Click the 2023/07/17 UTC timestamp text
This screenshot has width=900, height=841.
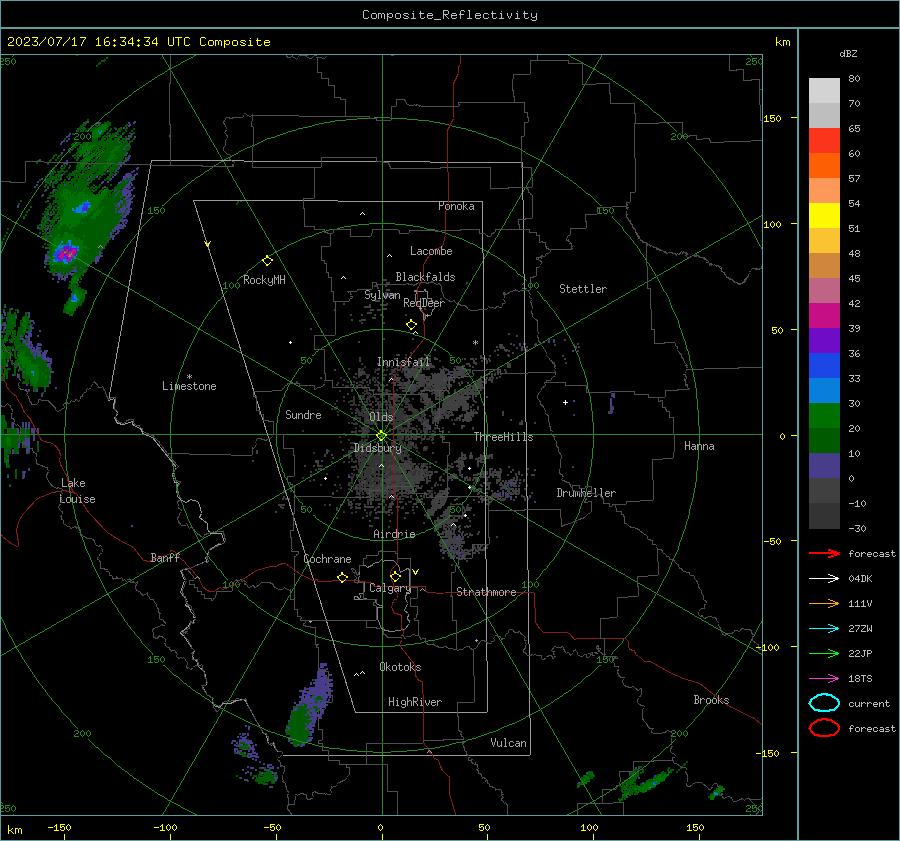(138, 42)
